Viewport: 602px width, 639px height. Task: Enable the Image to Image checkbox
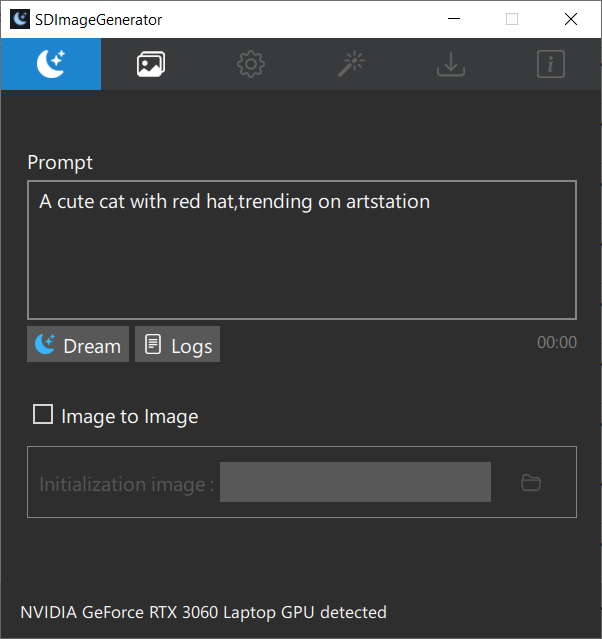click(43, 414)
